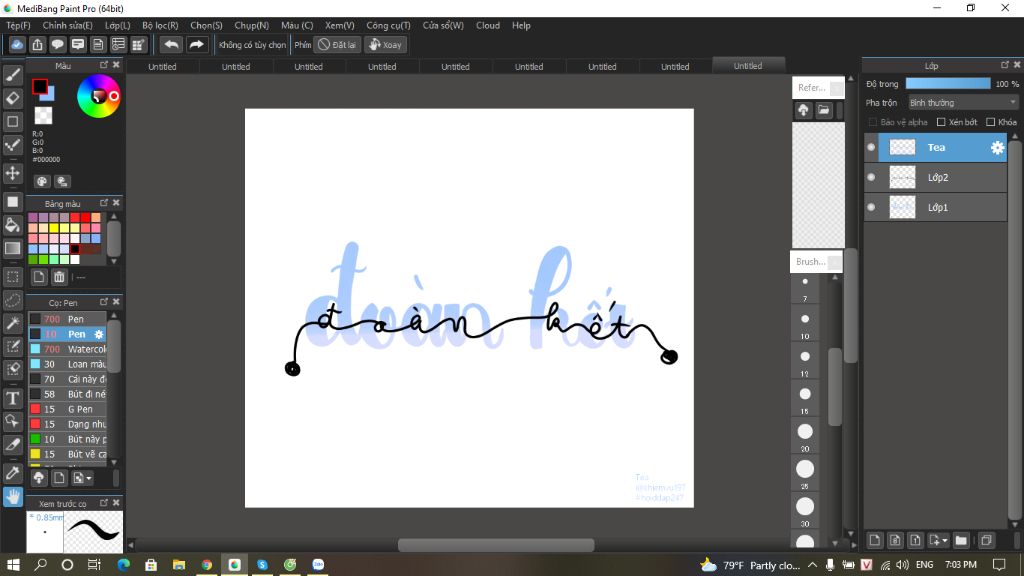
Task: Open the Không có tùy chọn dropdown
Action: click(252, 44)
